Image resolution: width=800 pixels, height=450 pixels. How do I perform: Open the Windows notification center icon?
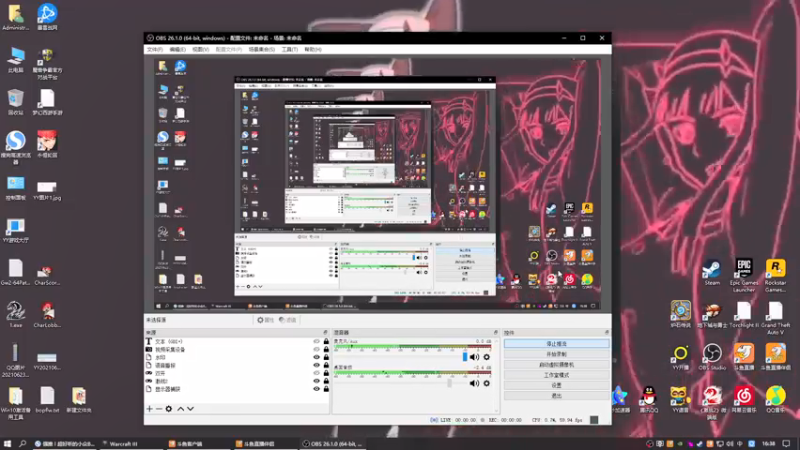coord(786,444)
